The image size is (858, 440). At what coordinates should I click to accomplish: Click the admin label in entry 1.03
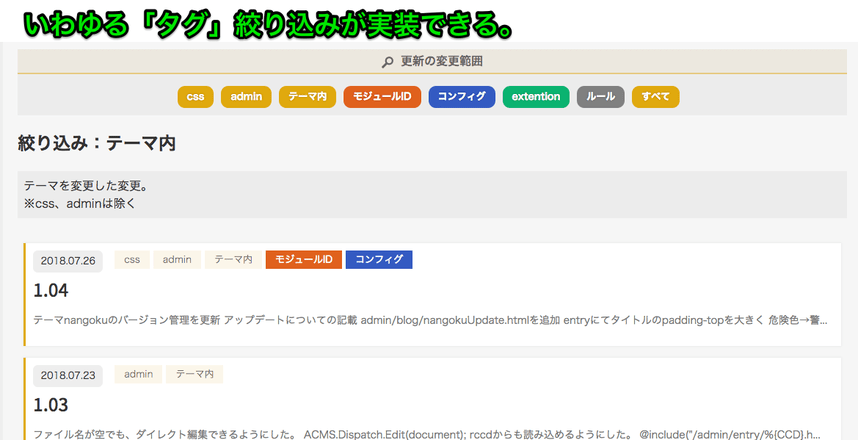click(138, 374)
